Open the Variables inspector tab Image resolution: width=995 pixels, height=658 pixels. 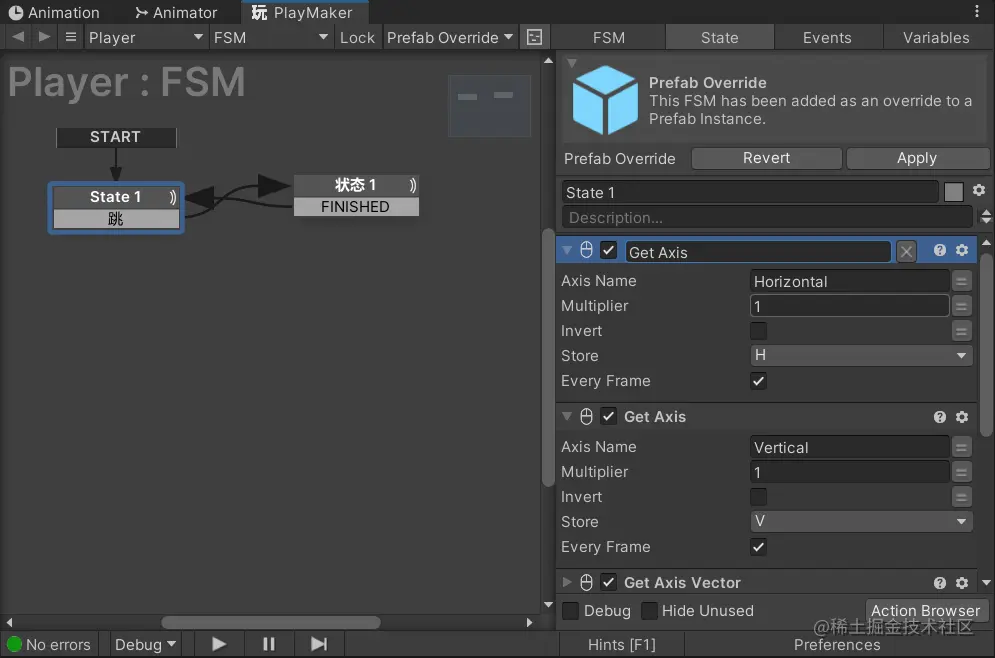[x=937, y=37]
